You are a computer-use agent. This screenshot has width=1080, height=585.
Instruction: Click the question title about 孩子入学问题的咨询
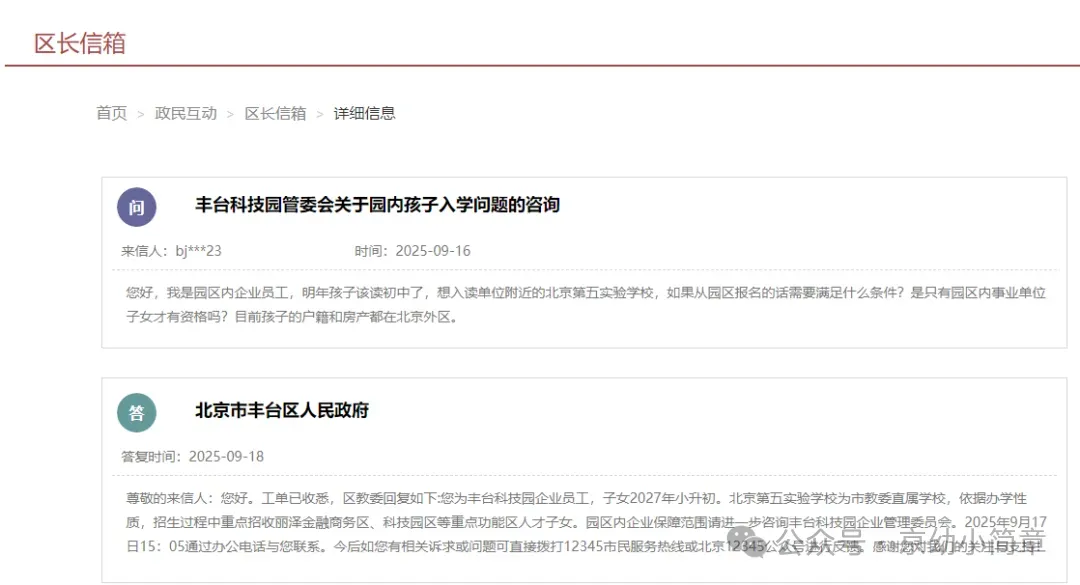pos(377,205)
